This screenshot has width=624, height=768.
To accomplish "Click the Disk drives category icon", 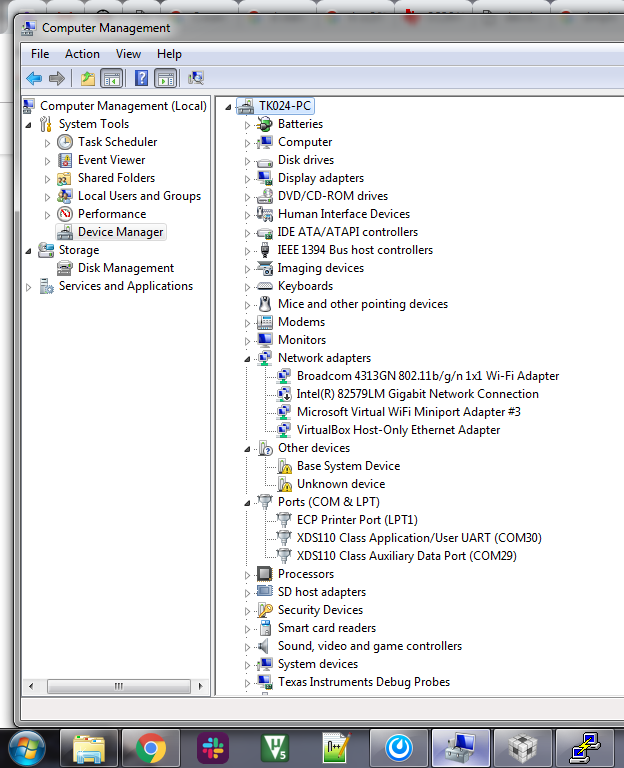I will (264, 161).
